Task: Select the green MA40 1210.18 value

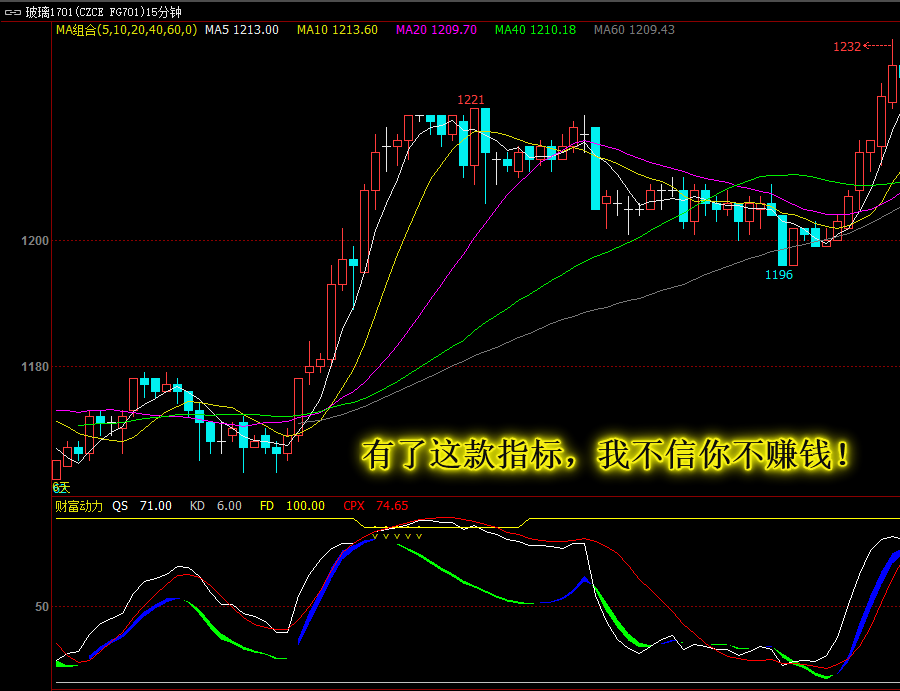Action: pos(536,30)
